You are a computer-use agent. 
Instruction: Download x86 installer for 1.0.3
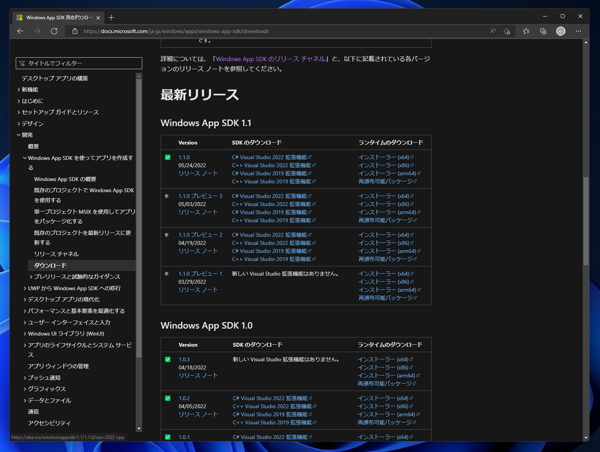tap(386, 367)
